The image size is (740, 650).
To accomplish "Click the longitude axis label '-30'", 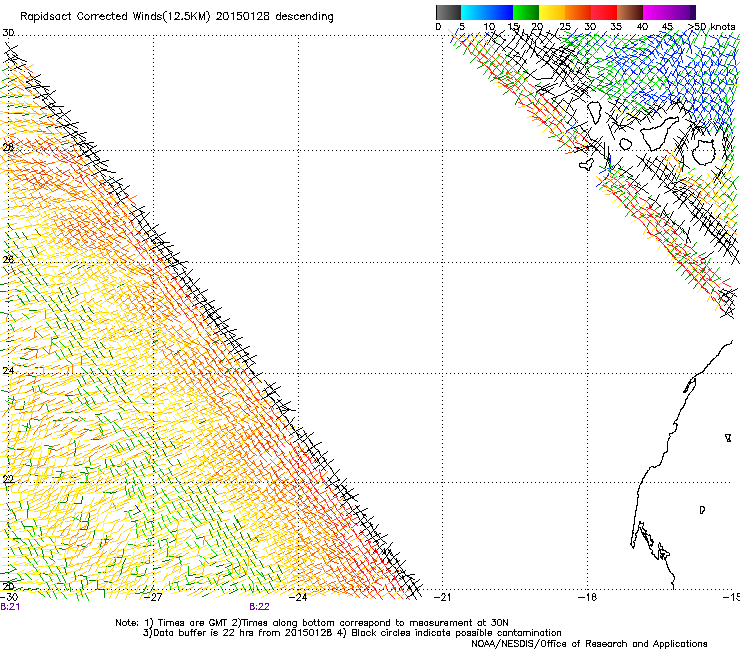I will [9, 597].
